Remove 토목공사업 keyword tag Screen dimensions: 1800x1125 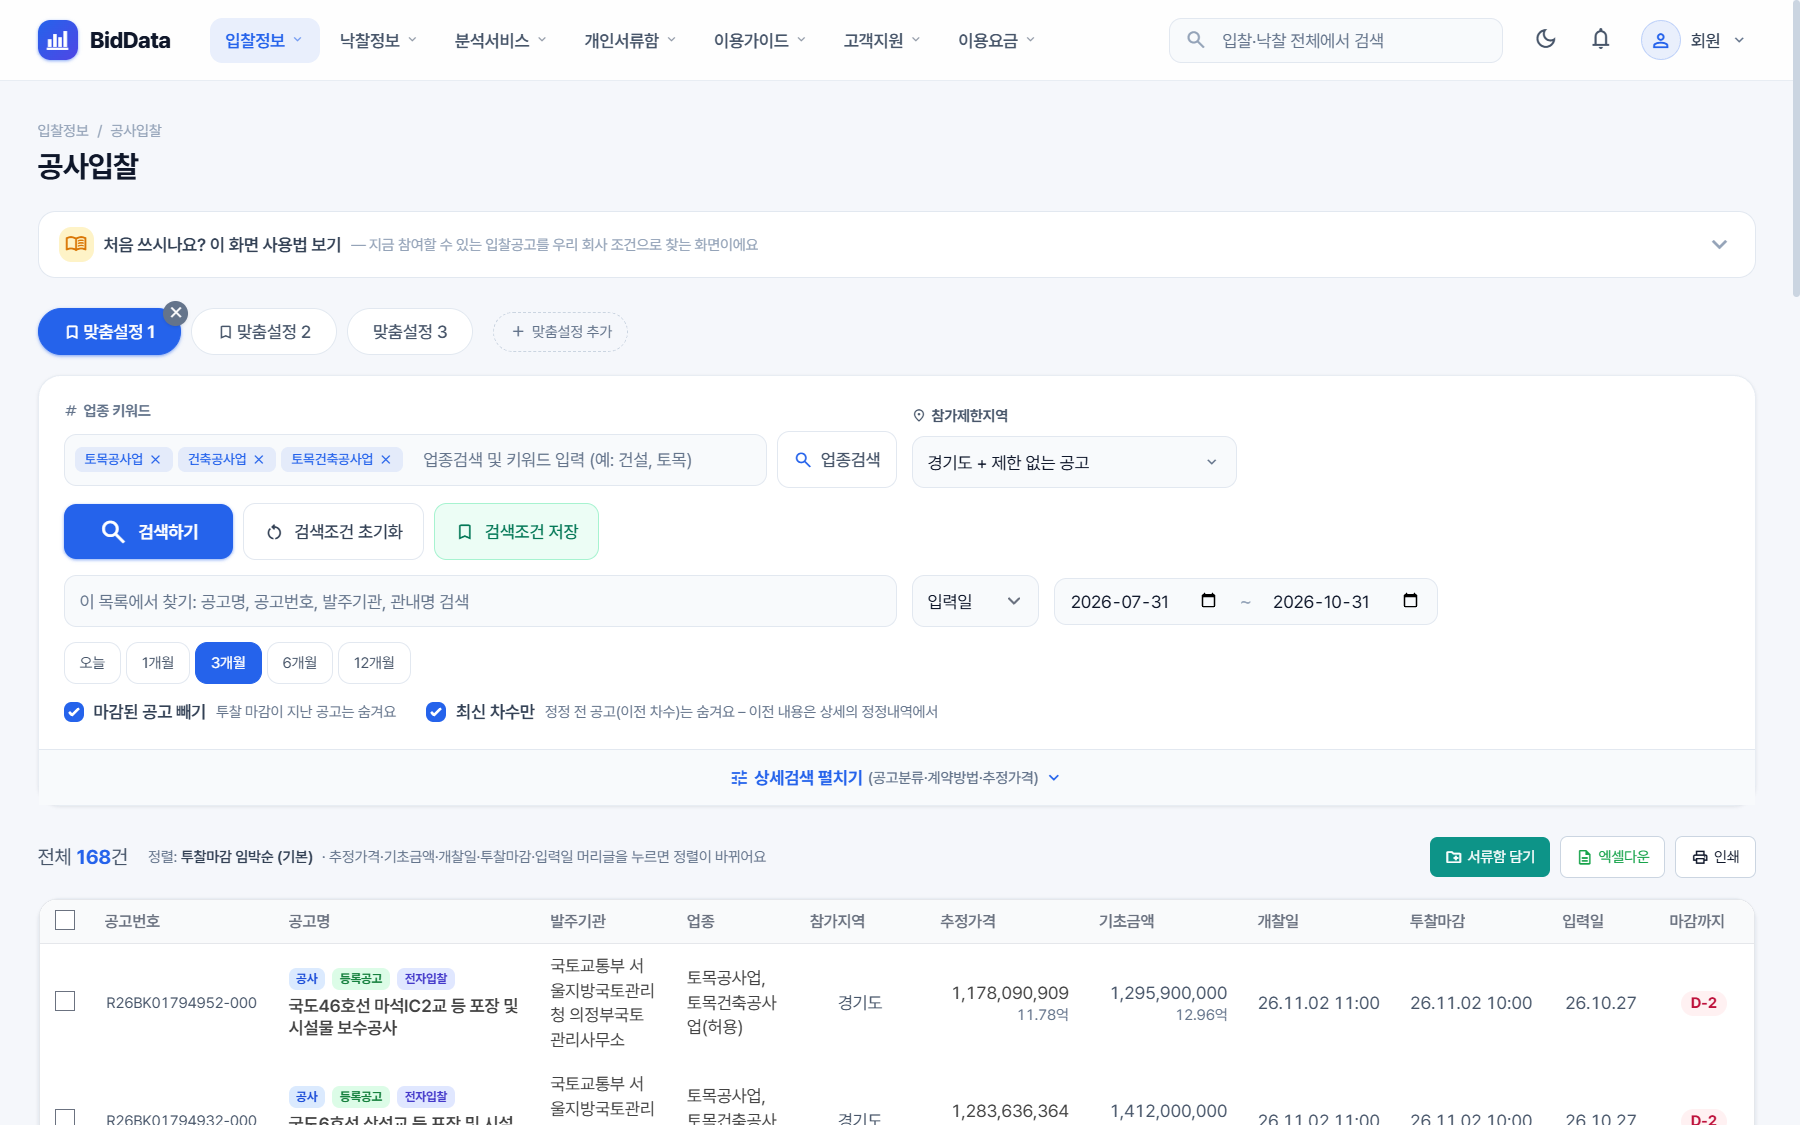[156, 459]
